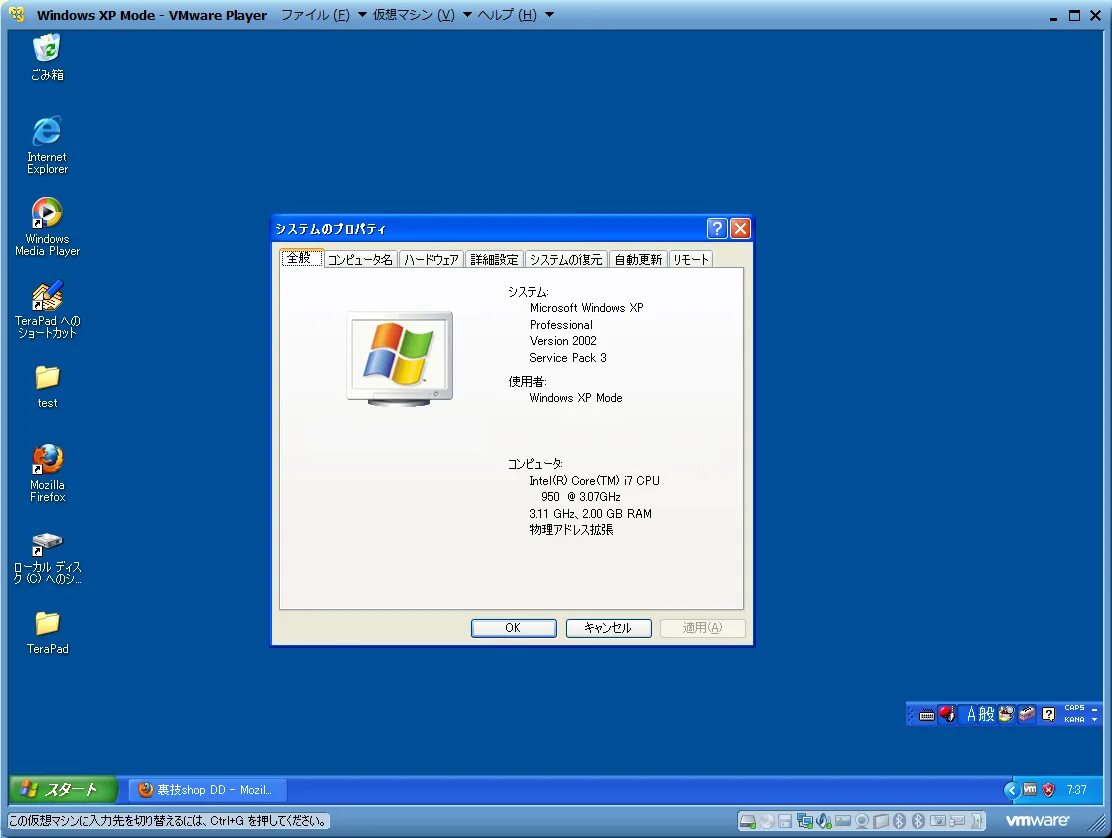Image resolution: width=1112 pixels, height=838 pixels.
Task: Click the hard disk device icon in VMware status bar
Action: pyautogui.click(x=747, y=821)
